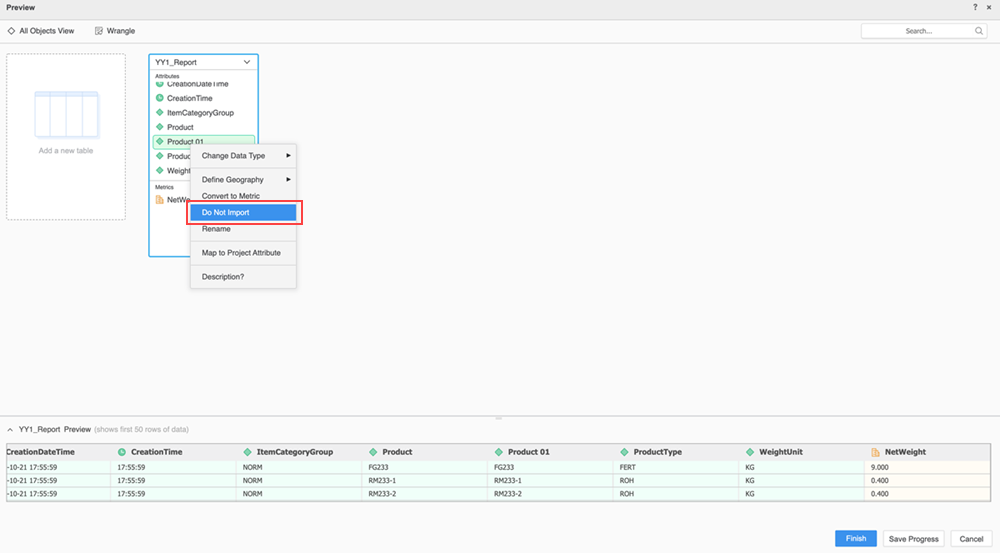
Task: Click the search magnifier icon
Action: pos(979,31)
